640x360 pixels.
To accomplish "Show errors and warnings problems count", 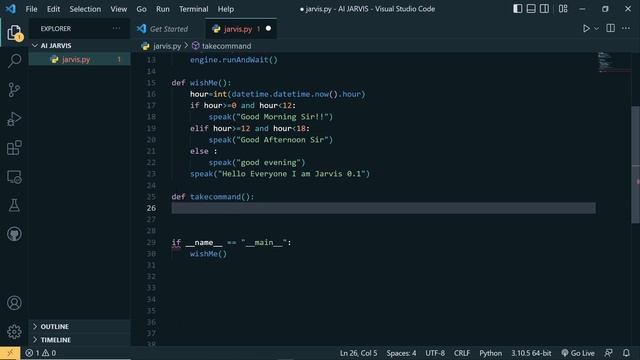I will pos(40,353).
